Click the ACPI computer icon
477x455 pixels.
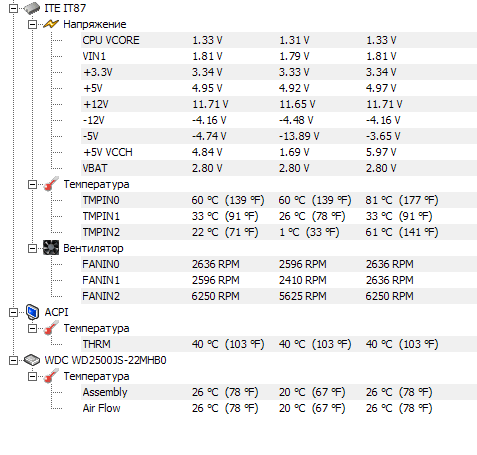click(x=32, y=312)
